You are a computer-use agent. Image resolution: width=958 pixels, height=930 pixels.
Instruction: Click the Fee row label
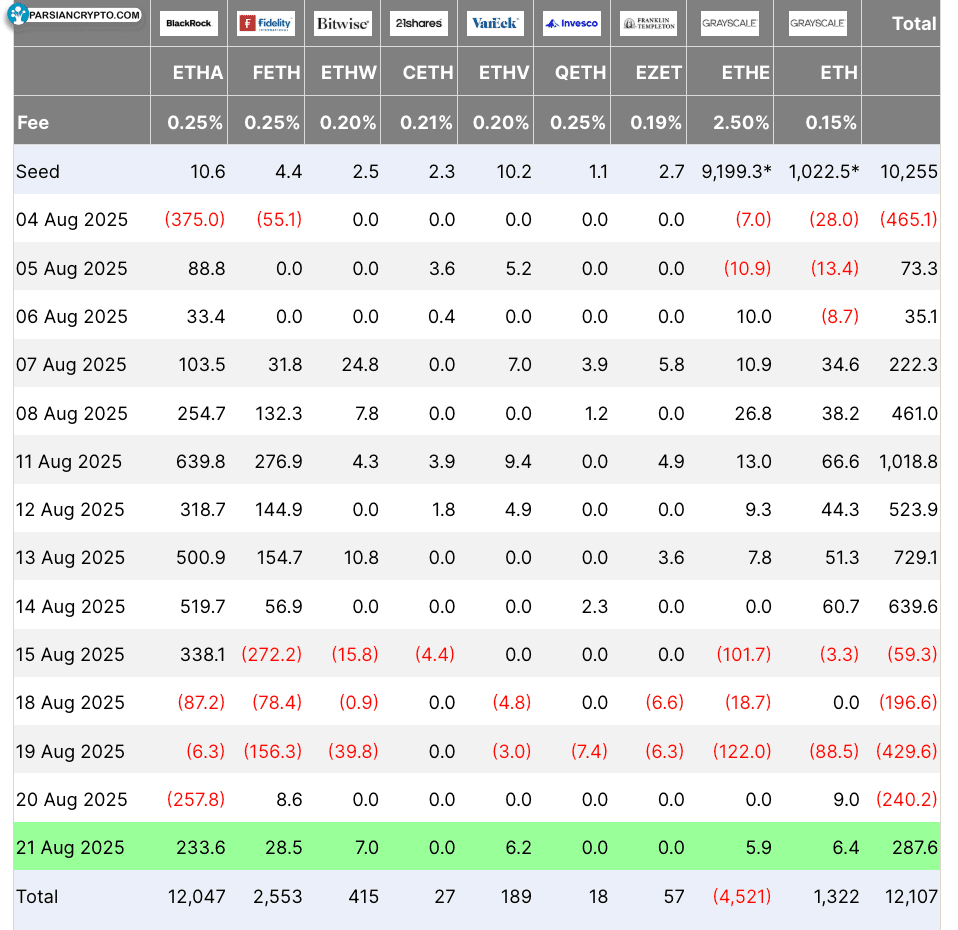tap(32, 123)
